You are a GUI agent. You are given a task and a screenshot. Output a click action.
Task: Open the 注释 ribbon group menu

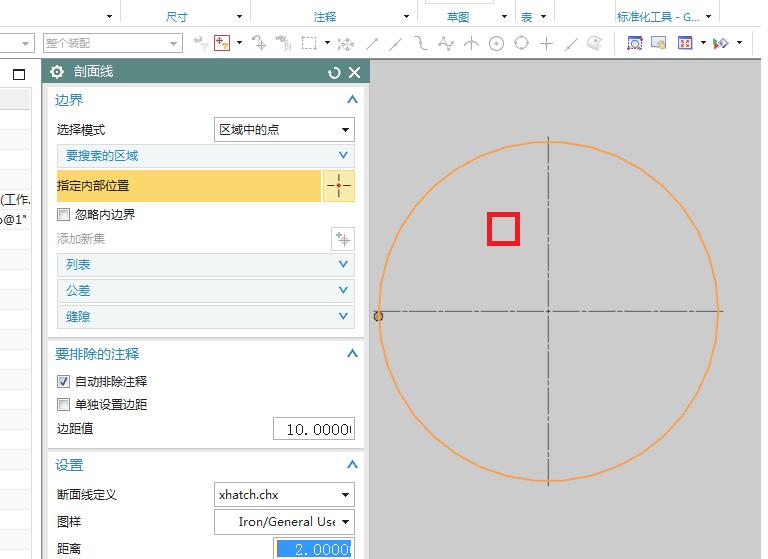pos(407,17)
